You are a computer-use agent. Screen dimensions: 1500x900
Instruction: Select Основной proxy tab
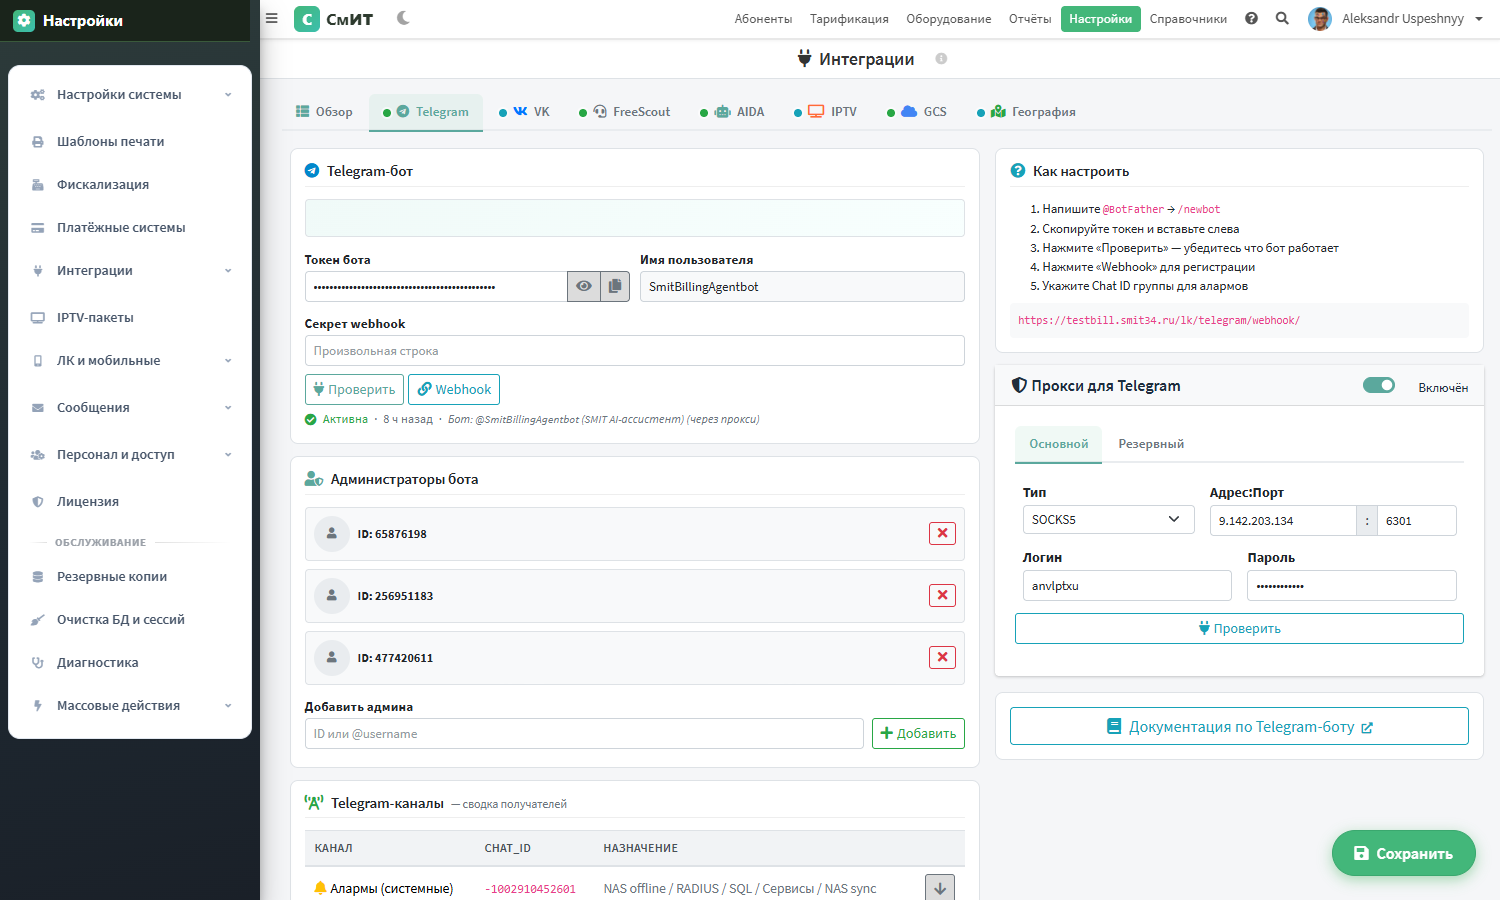(1059, 444)
